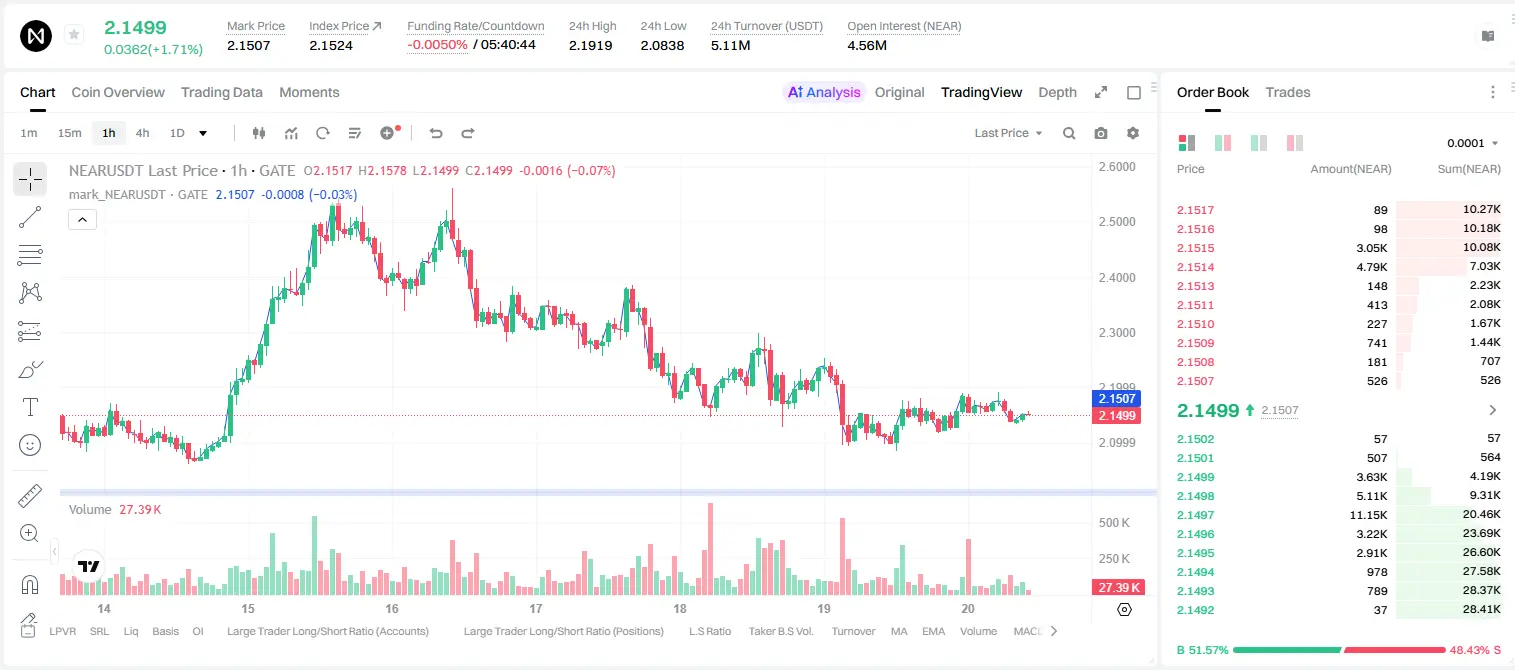Screen dimensions: 1515x670
Task: Show only sell orders in order book
Action: pos(1295,143)
